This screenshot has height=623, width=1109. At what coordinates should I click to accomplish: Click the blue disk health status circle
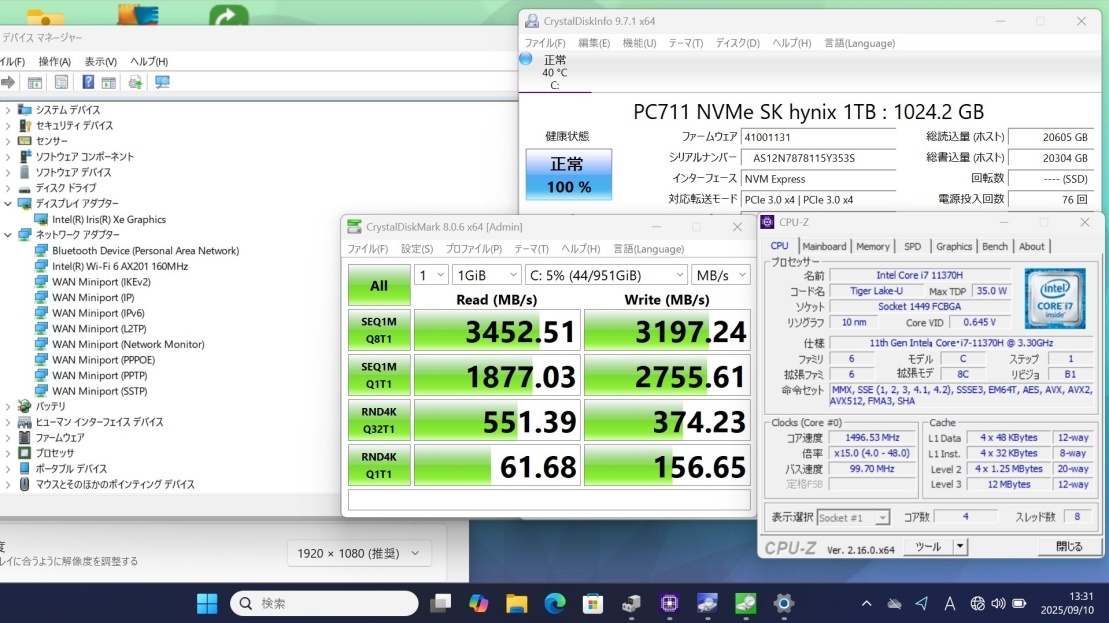coord(526,59)
